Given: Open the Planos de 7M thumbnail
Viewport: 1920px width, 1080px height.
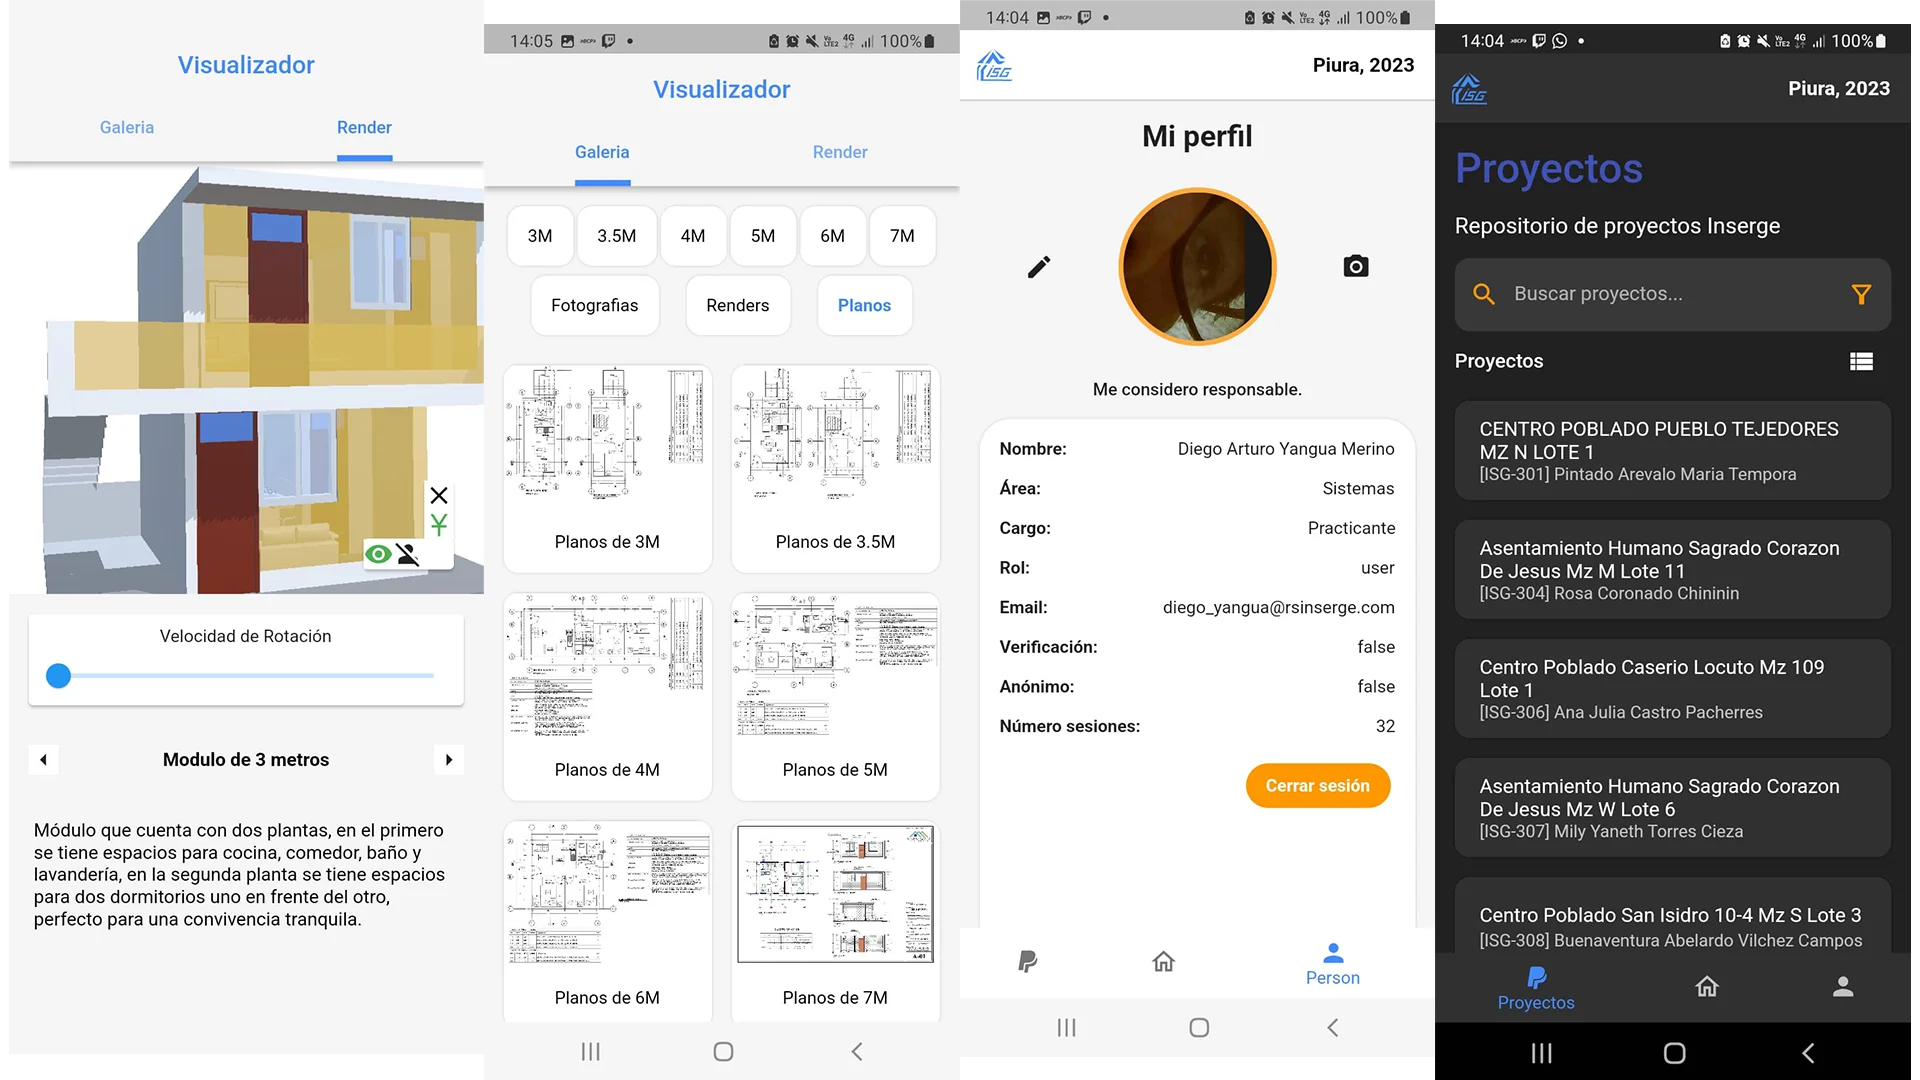Looking at the screenshot, I should coord(835,920).
